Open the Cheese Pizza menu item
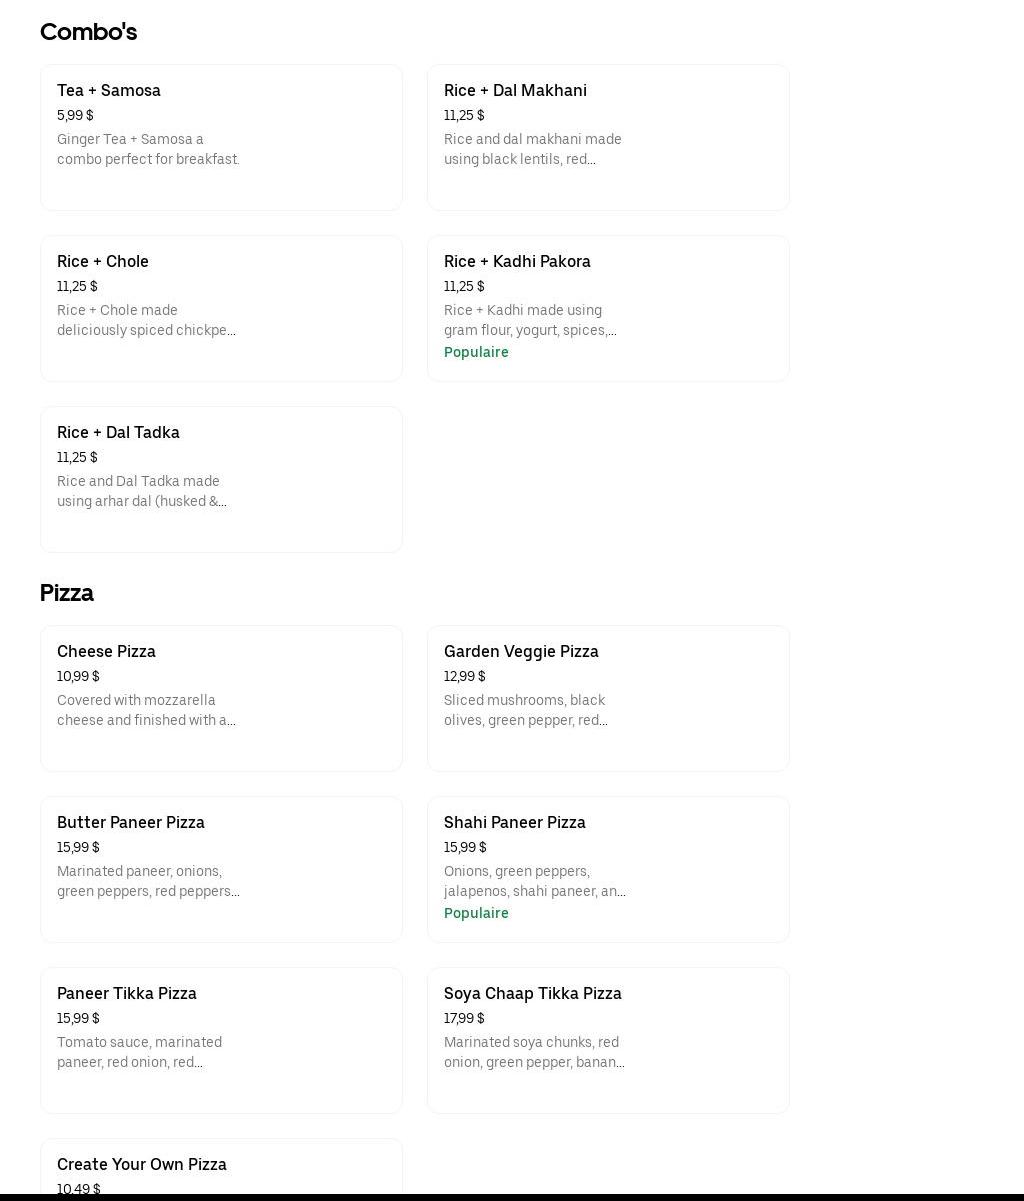This screenshot has width=1024, height=1201. pos(221,698)
